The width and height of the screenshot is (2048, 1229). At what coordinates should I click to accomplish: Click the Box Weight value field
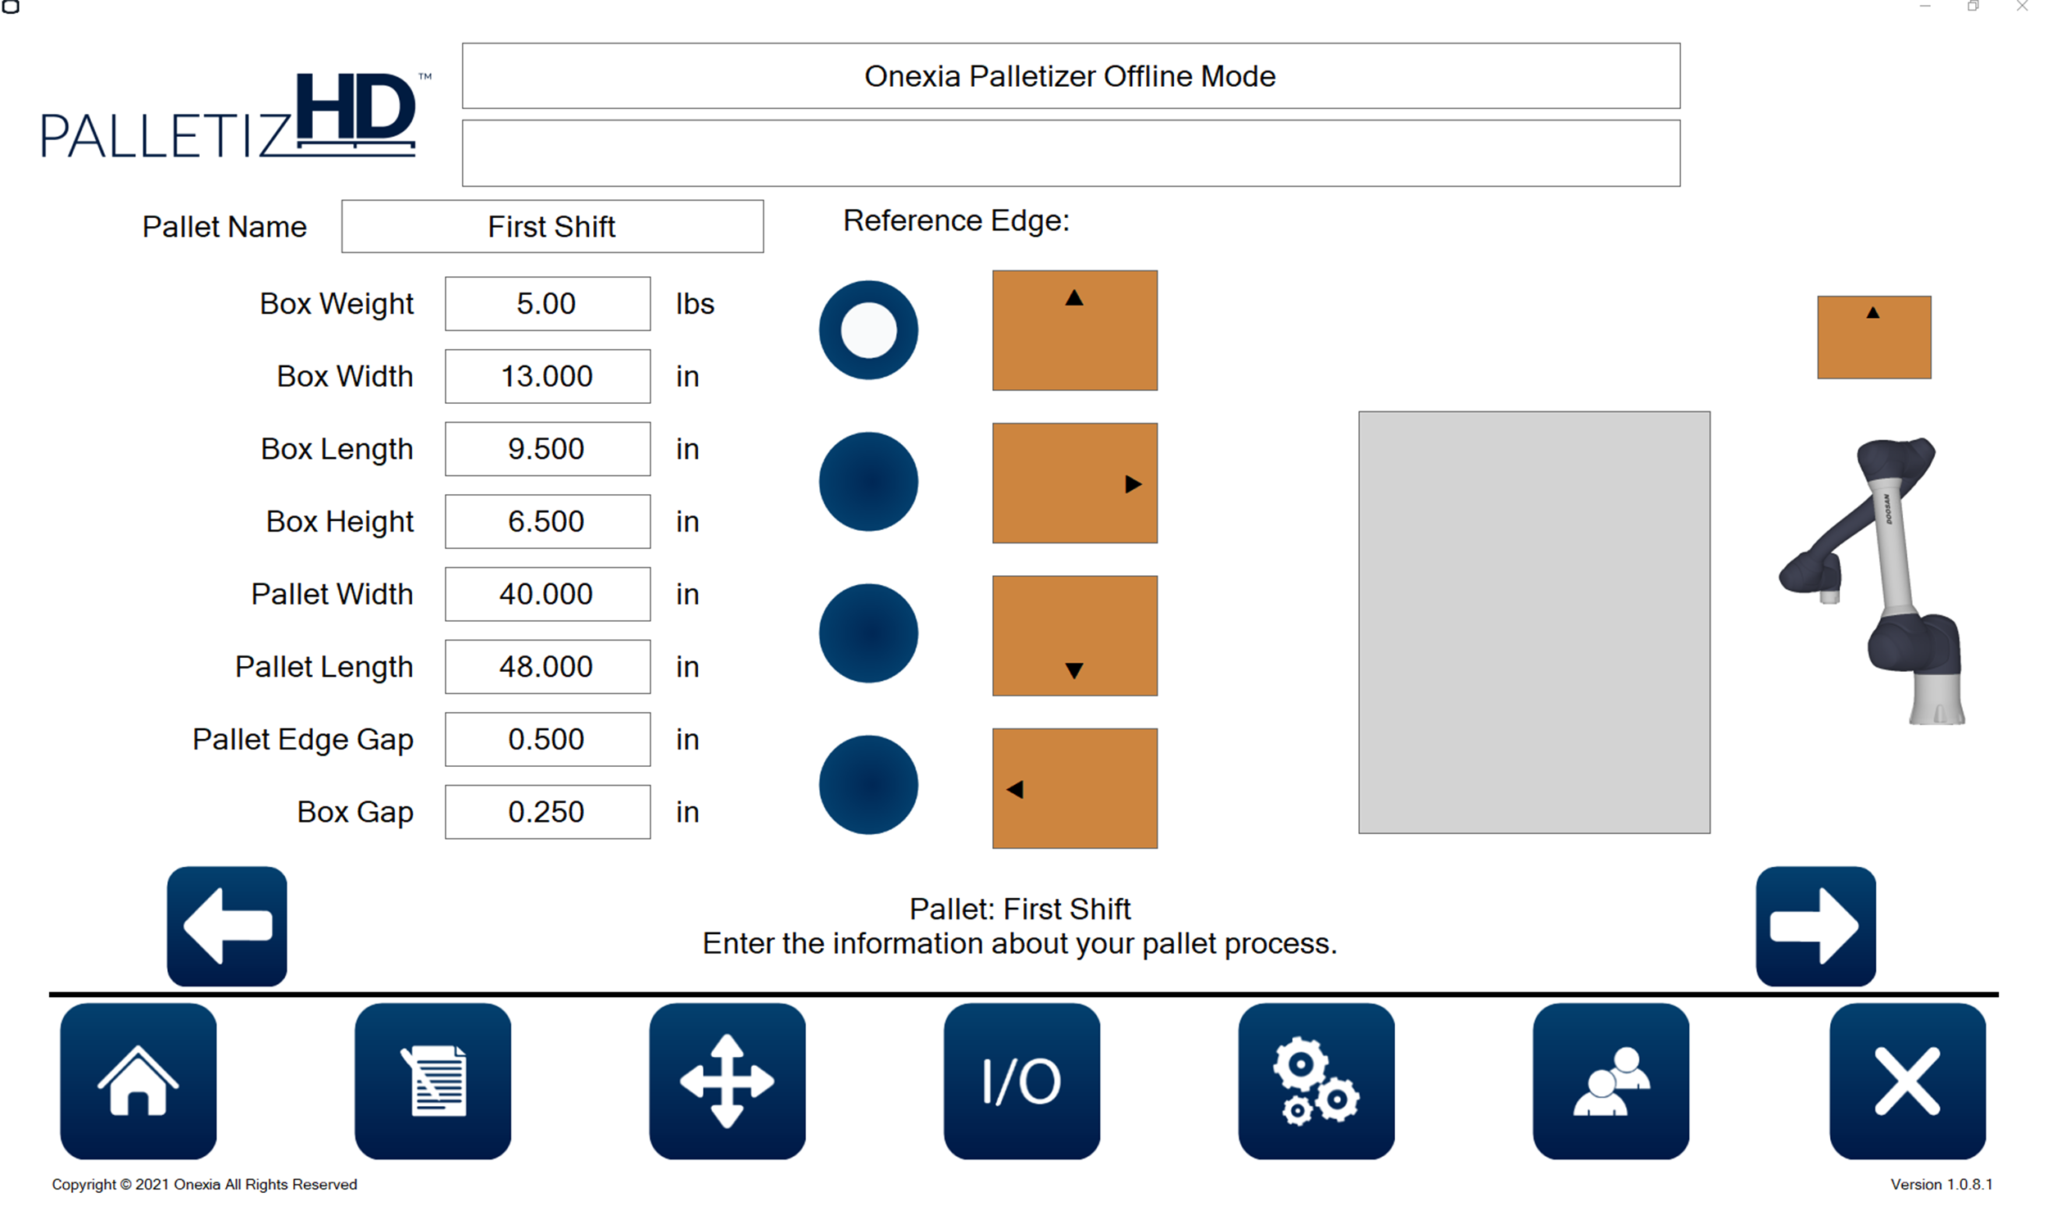coord(547,303)
